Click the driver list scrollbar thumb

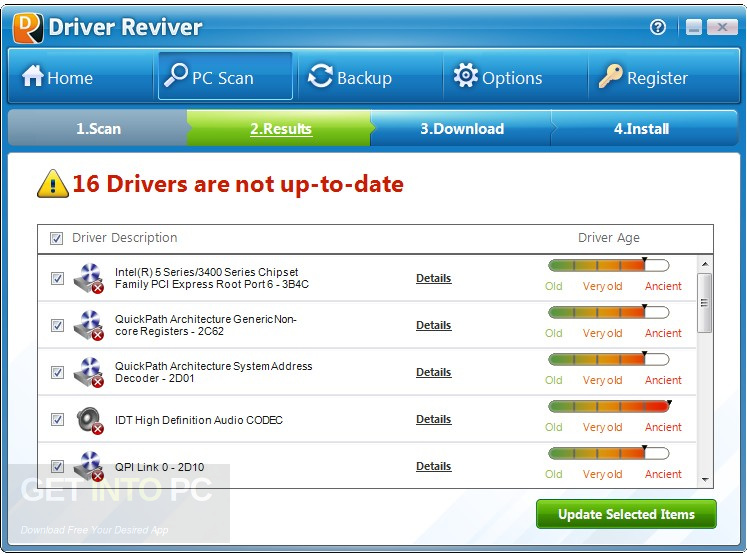(x=705, y=303)
